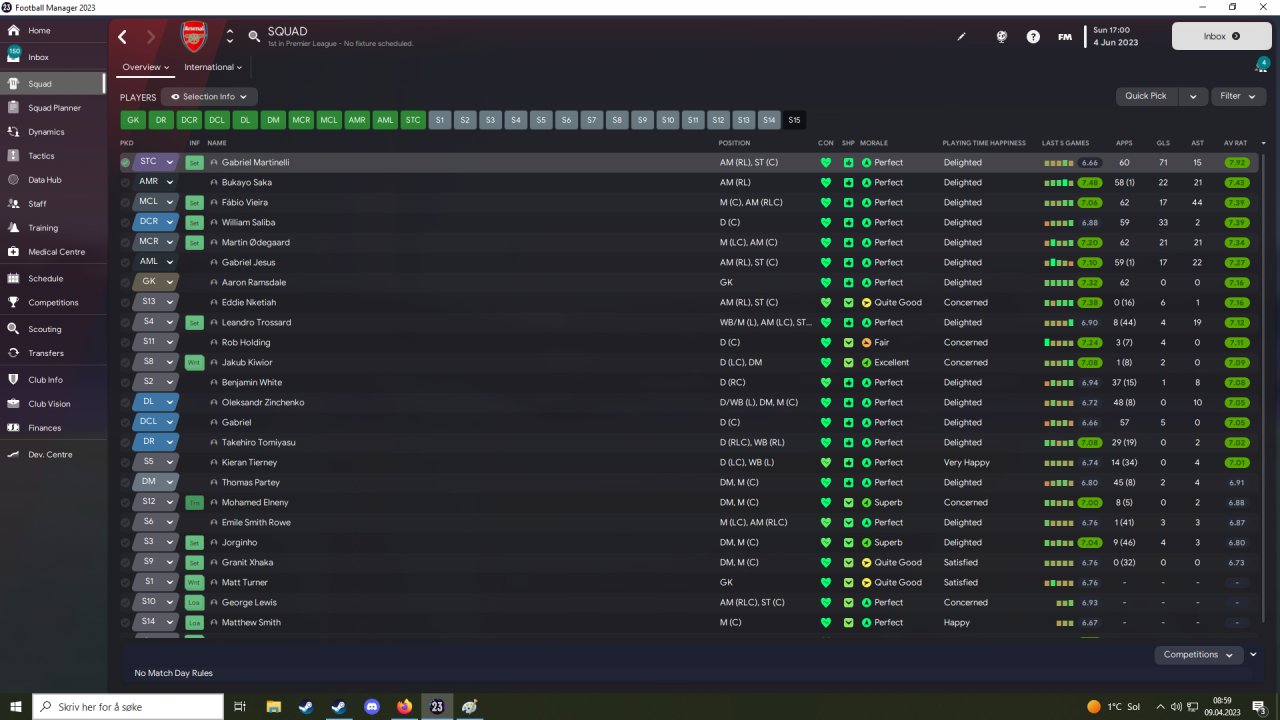This screenshot has height=720, width=1280.
Task: Open GK position dropdown for Aaron Ramsdale
Action: click(155, 282)
